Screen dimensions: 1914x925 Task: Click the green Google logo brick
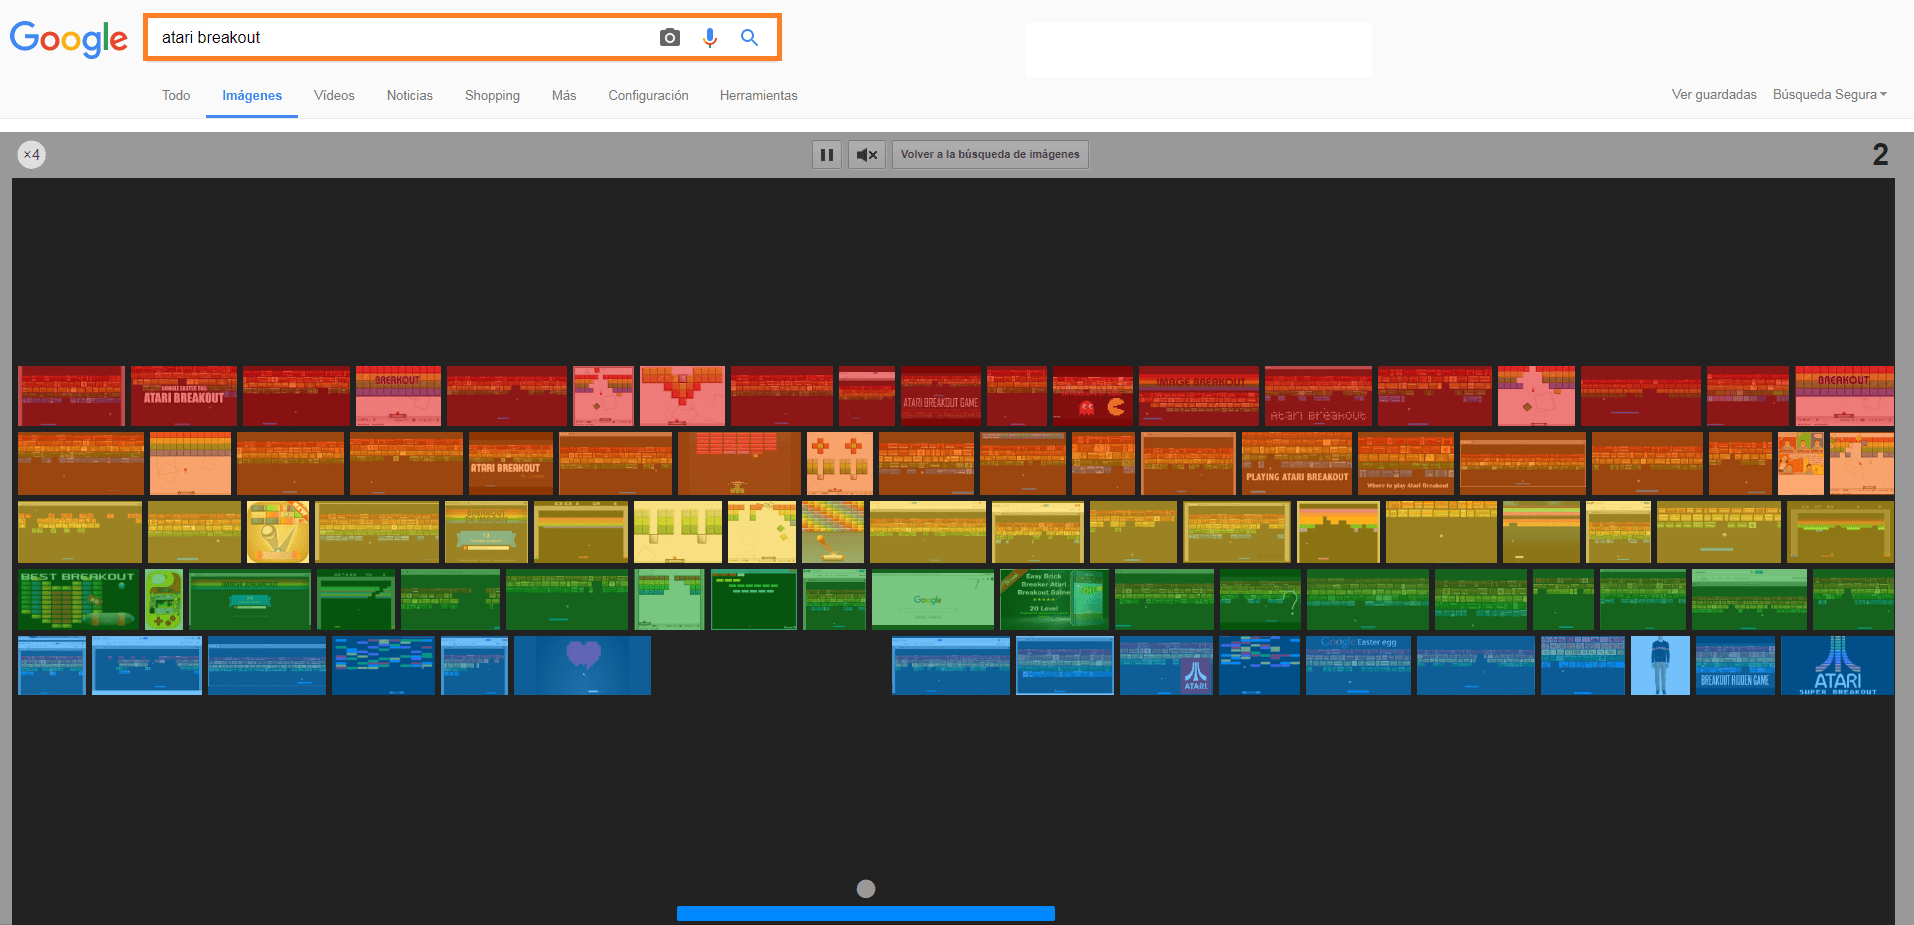click(932, 599)
